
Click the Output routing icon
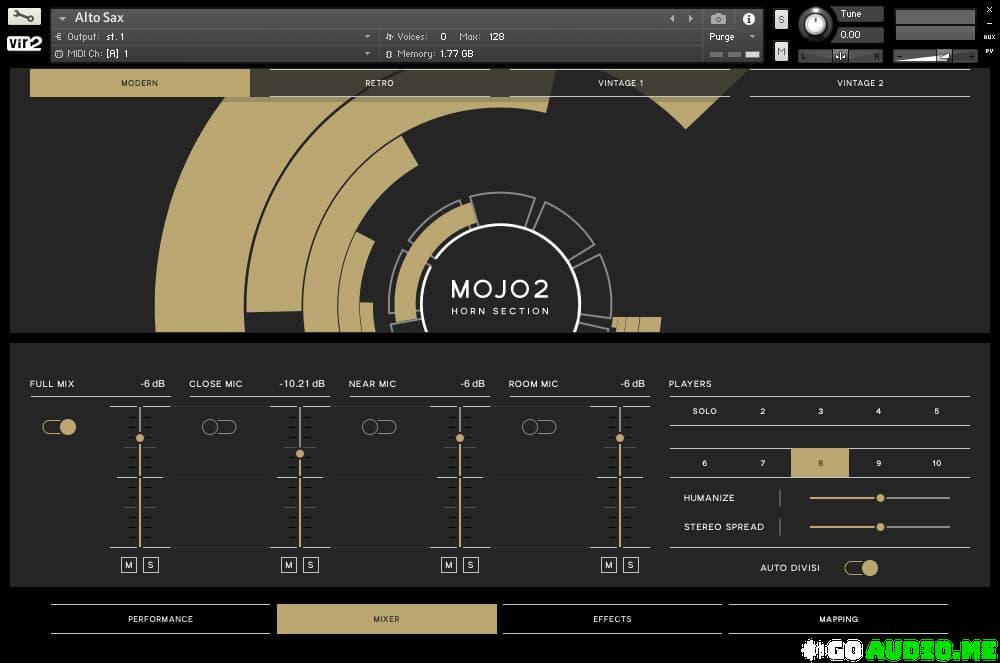click(x=59, y=37)
